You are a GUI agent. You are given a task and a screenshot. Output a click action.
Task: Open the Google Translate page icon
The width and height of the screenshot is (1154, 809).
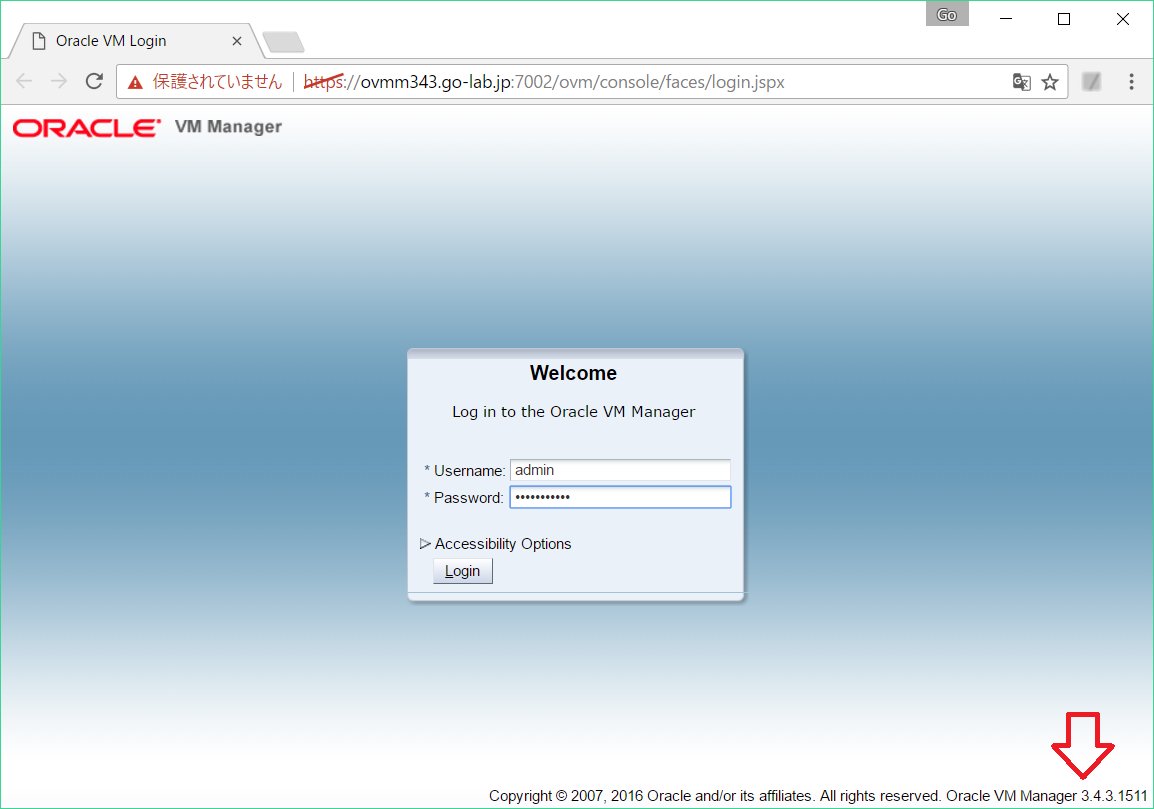point(1021,82)
